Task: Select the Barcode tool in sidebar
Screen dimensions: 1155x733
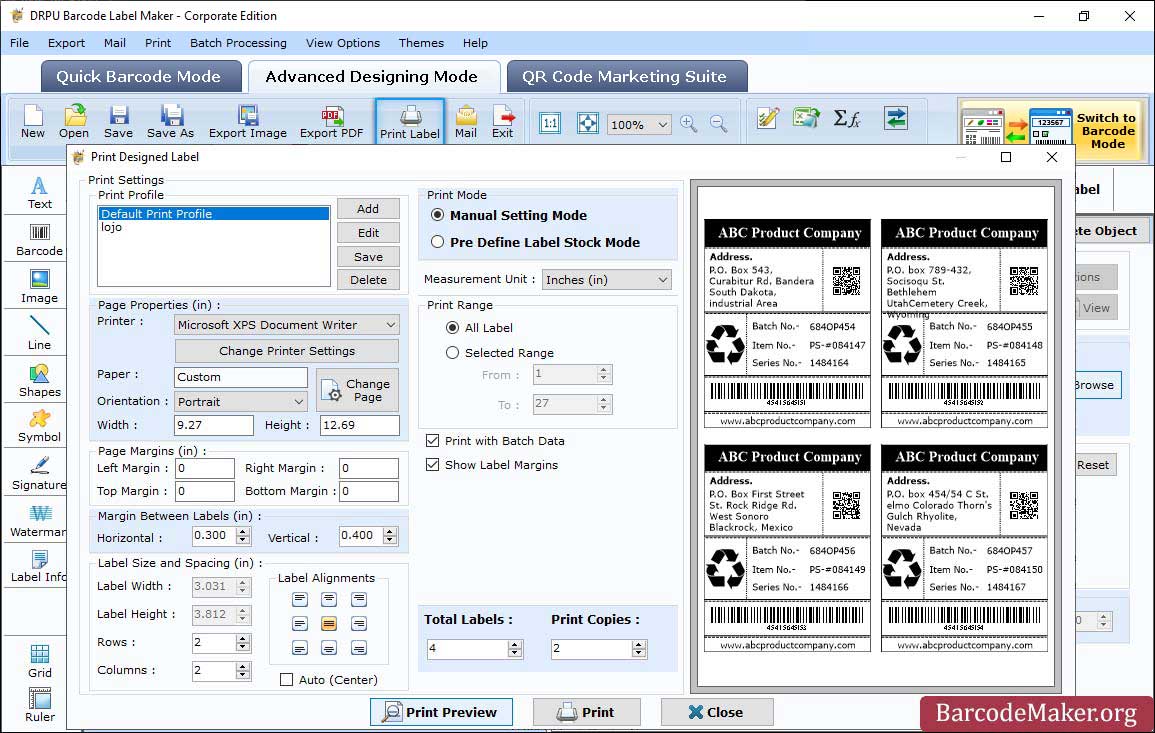Action: (x=39, y=240)
